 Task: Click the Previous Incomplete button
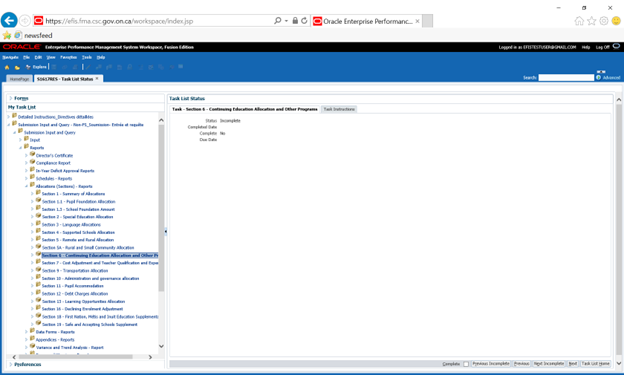[x=491, y=364]
